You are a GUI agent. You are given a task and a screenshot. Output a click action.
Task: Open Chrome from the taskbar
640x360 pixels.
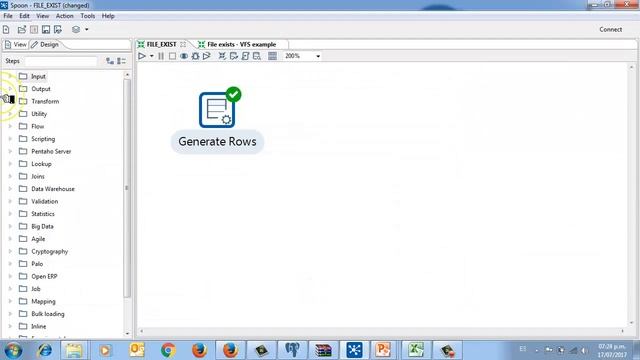168,350
